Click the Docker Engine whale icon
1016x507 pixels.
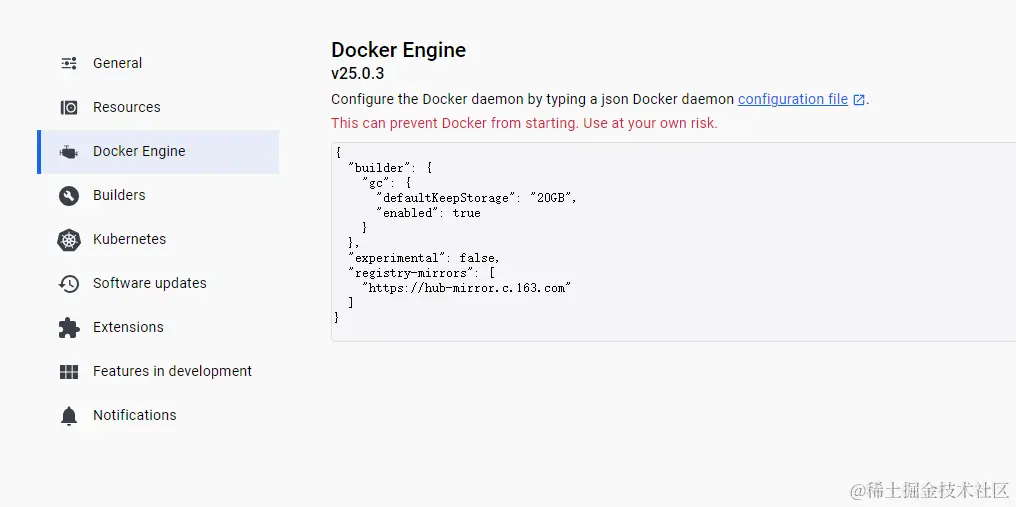click(x=69, y=152)
